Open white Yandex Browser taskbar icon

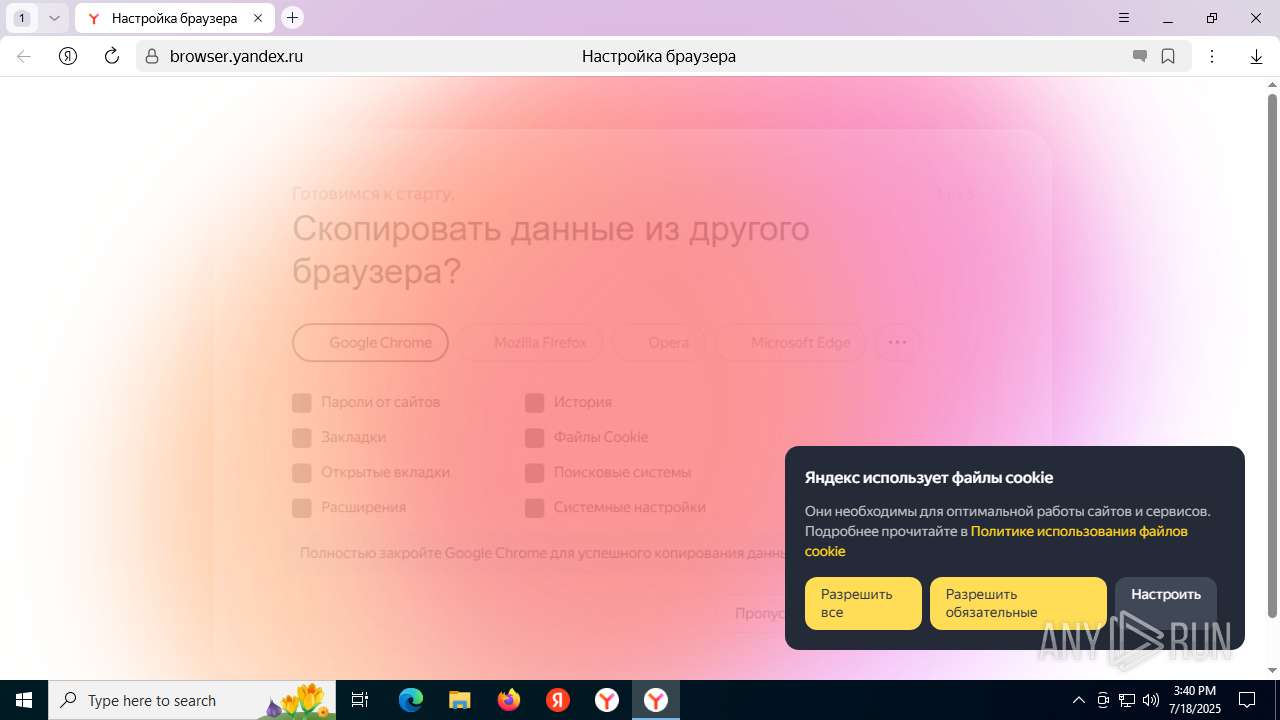tap(607, 700)
